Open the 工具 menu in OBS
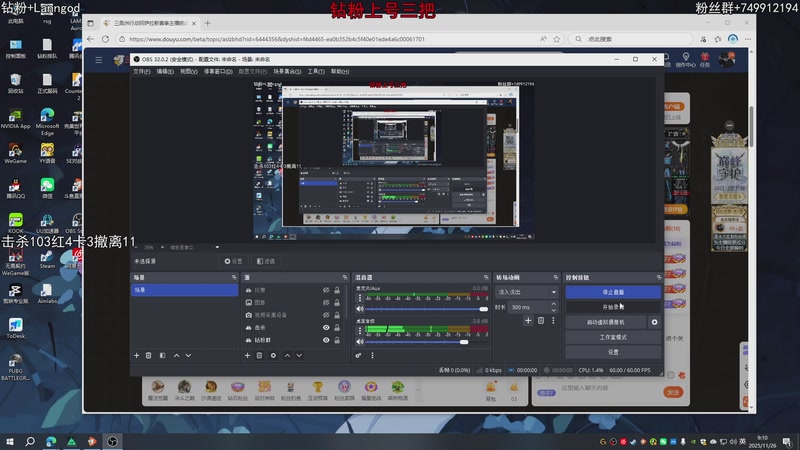 point(316,71)
